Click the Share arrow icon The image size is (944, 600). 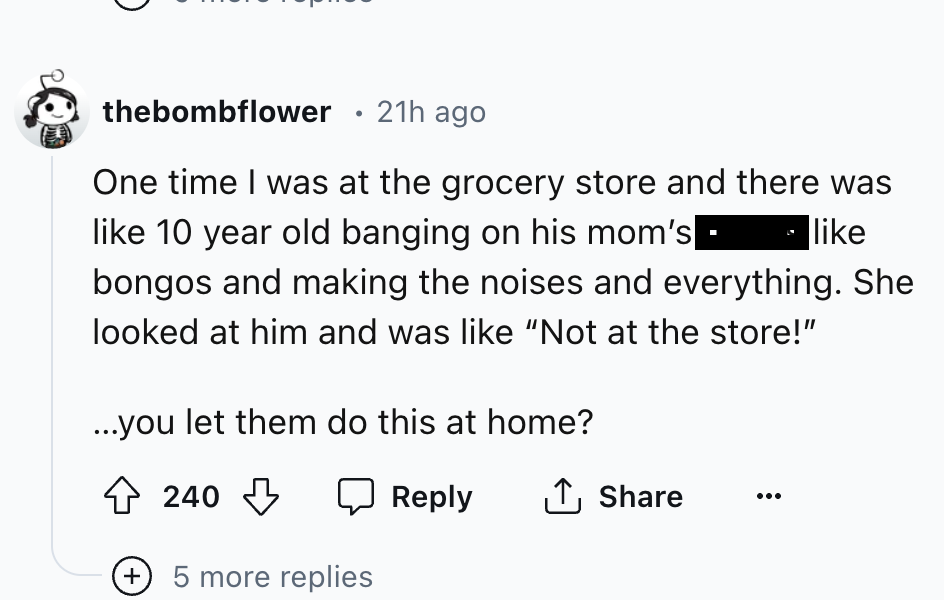point(564,497)
